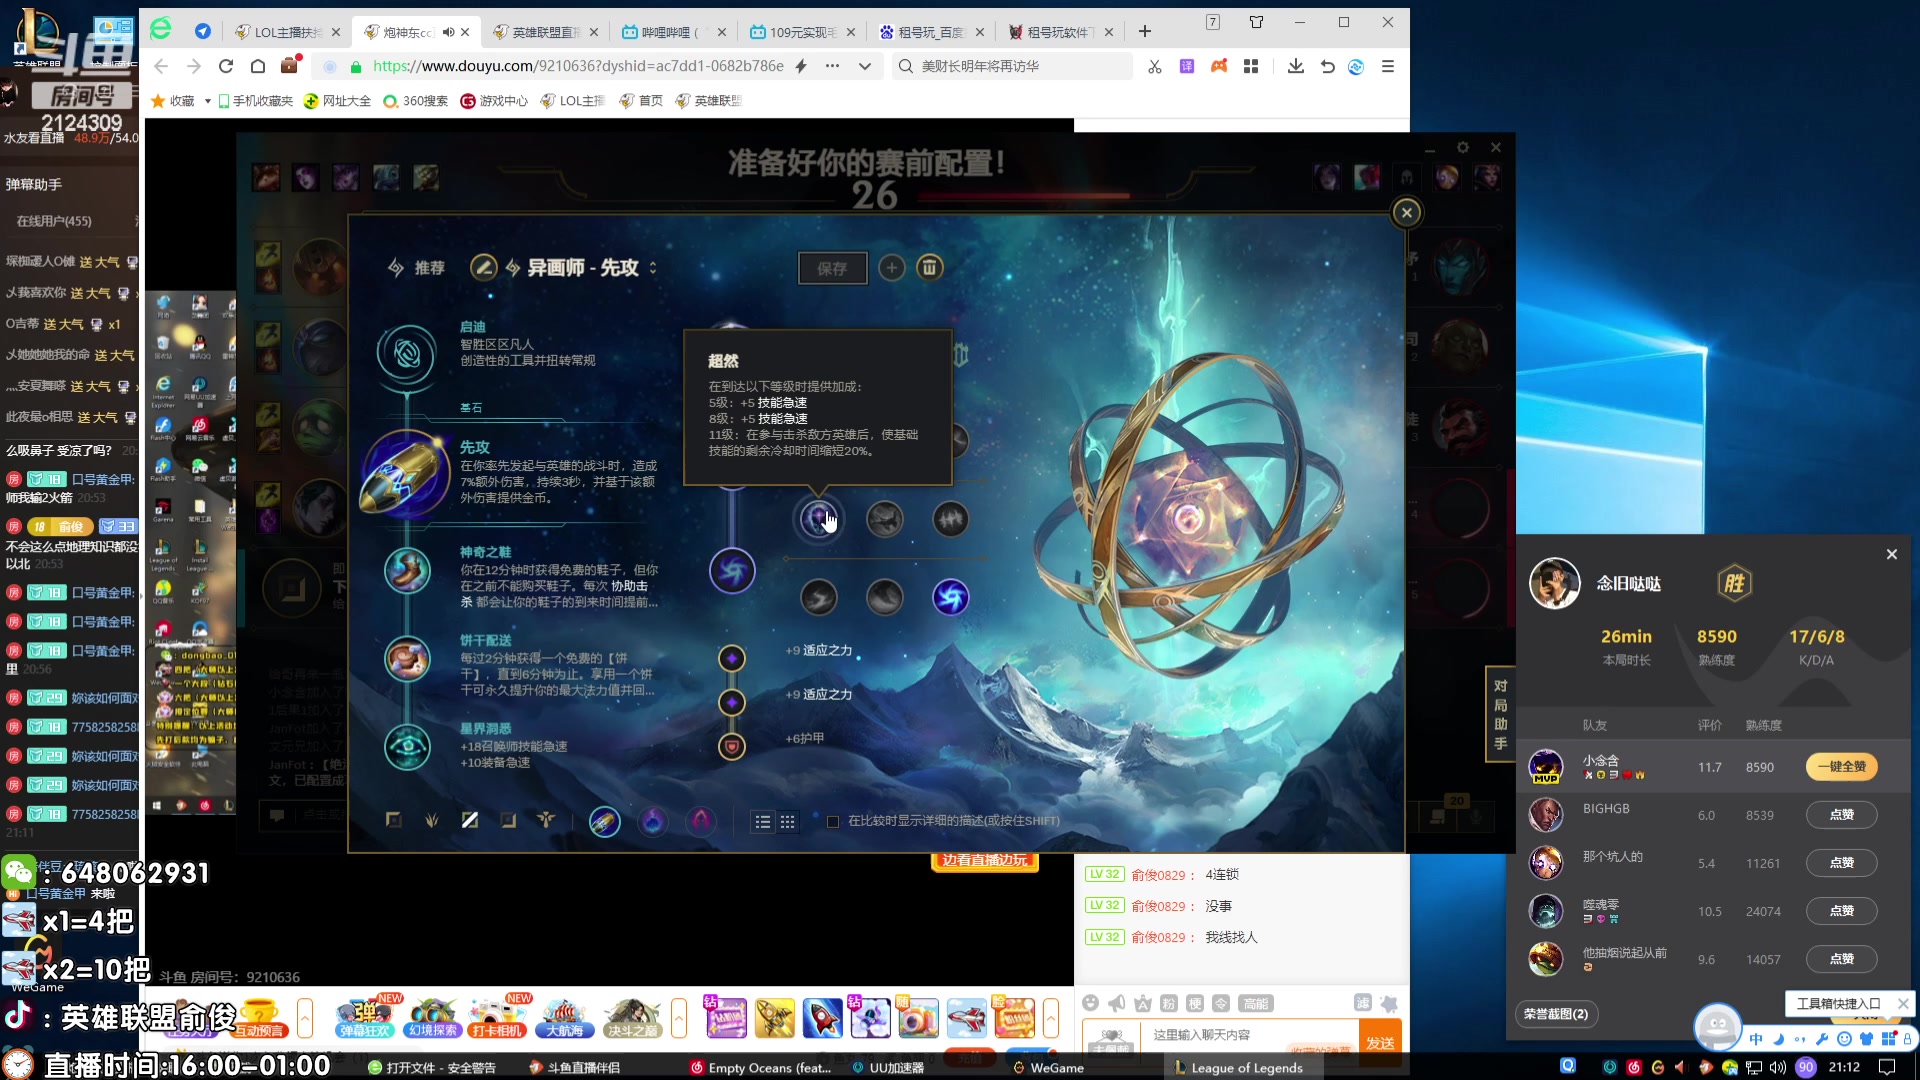1920x1080 pixels.
Task: Expand the 异画师 - 先攻 rune page dropdown
Action: coord(653,268)
